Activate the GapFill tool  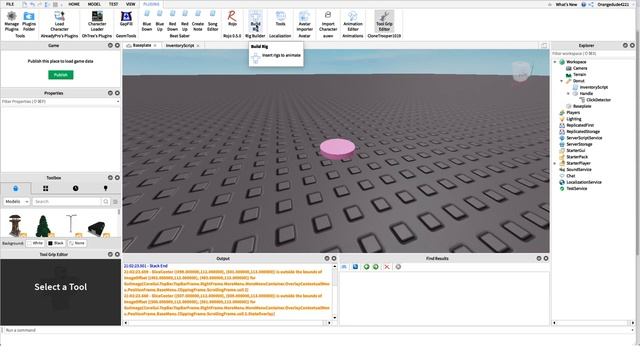[x=126, y=20]
